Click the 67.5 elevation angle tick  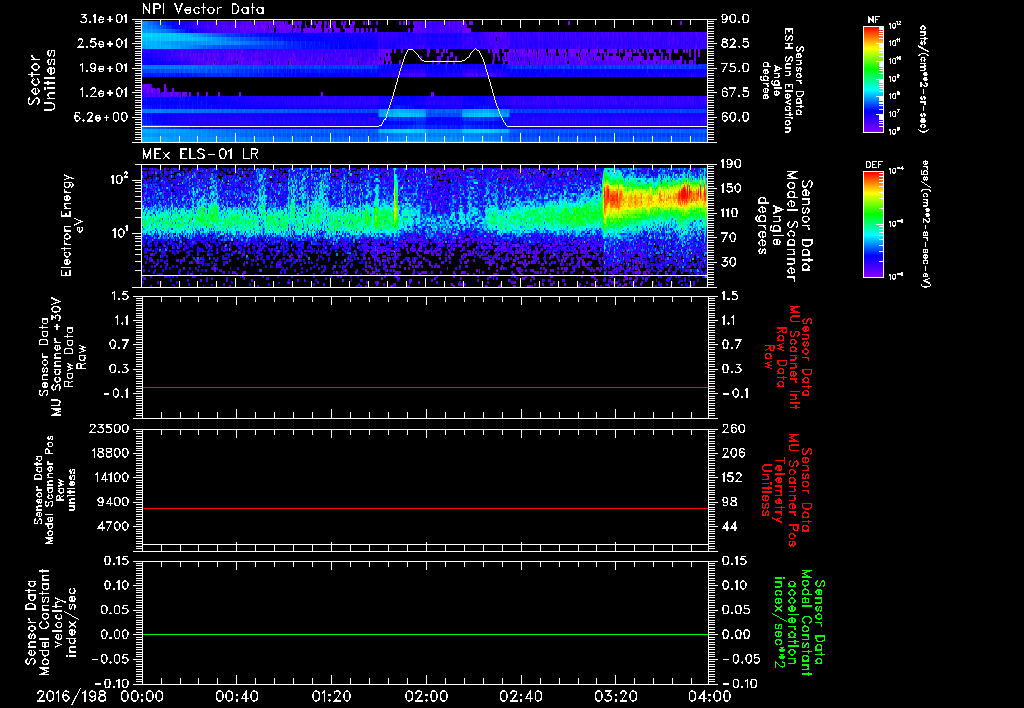(x=735, y=93)
